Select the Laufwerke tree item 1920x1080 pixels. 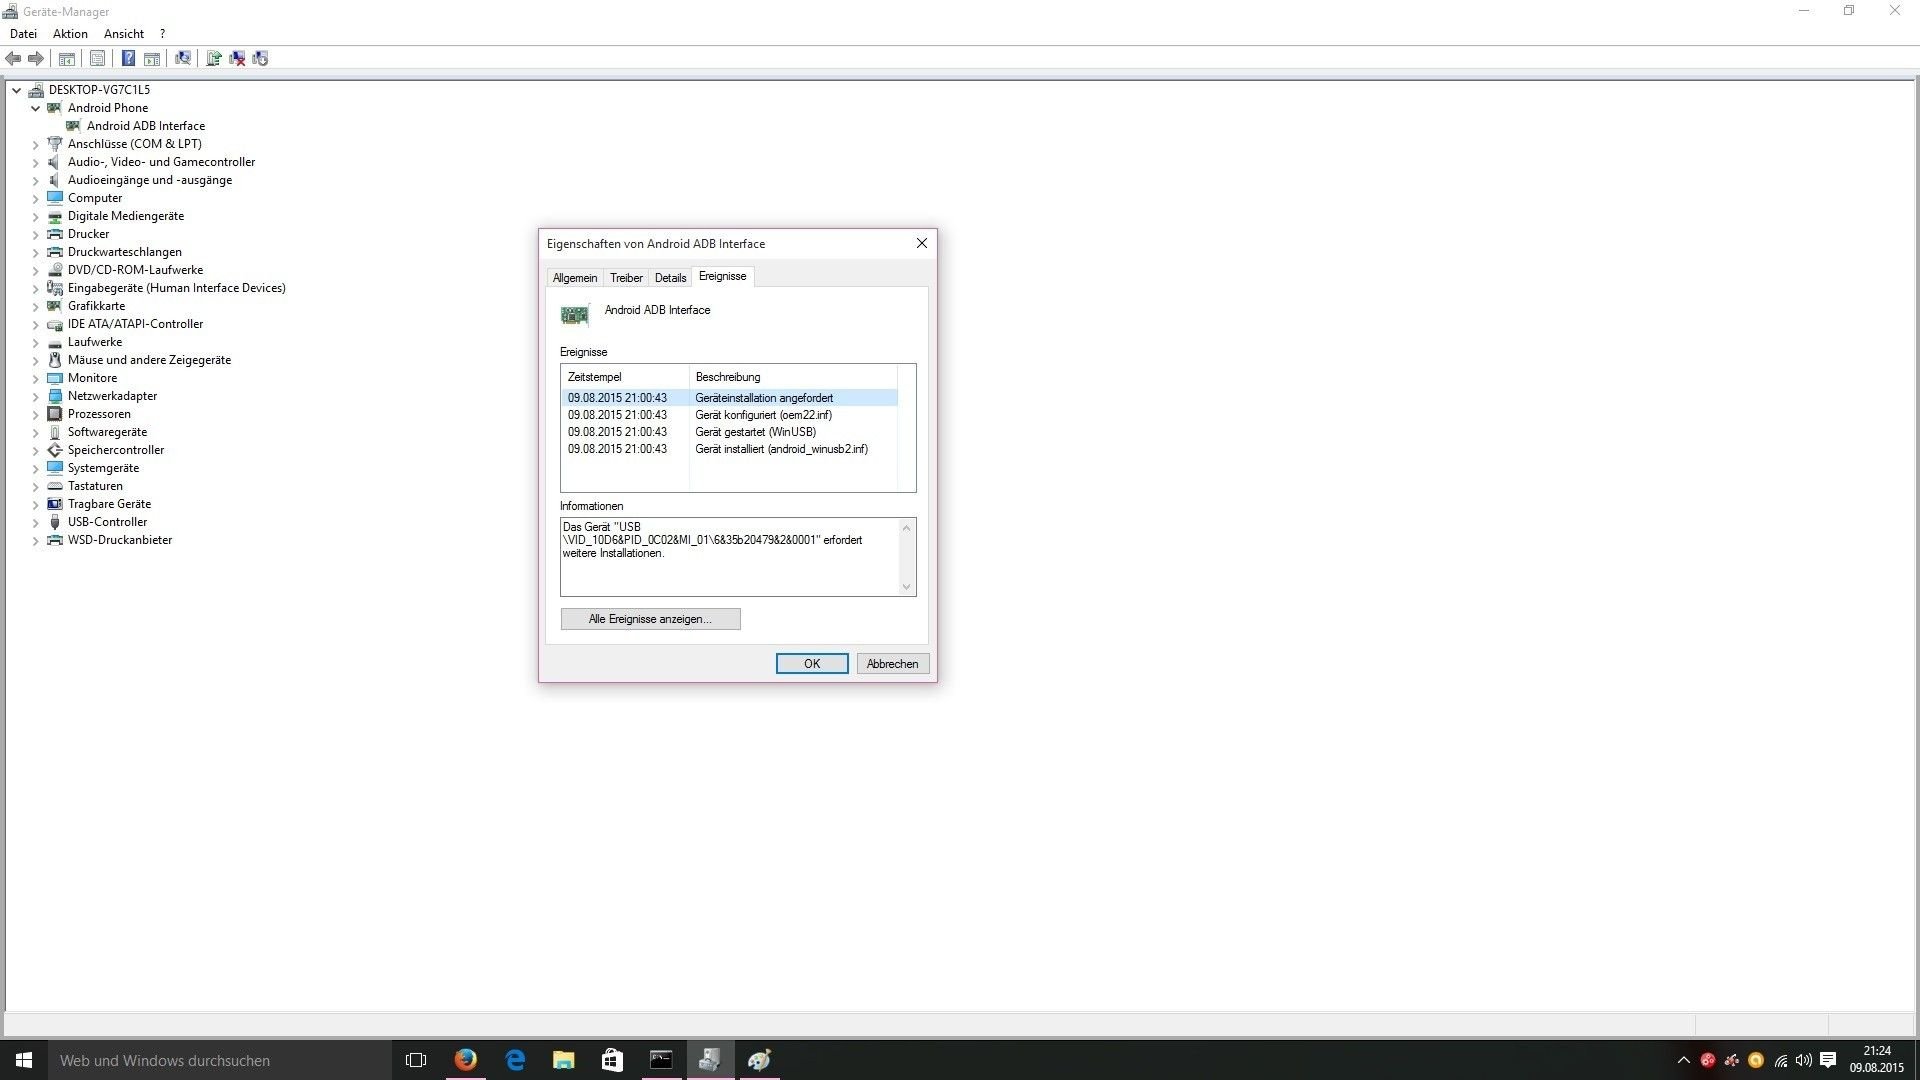point(95,342)
